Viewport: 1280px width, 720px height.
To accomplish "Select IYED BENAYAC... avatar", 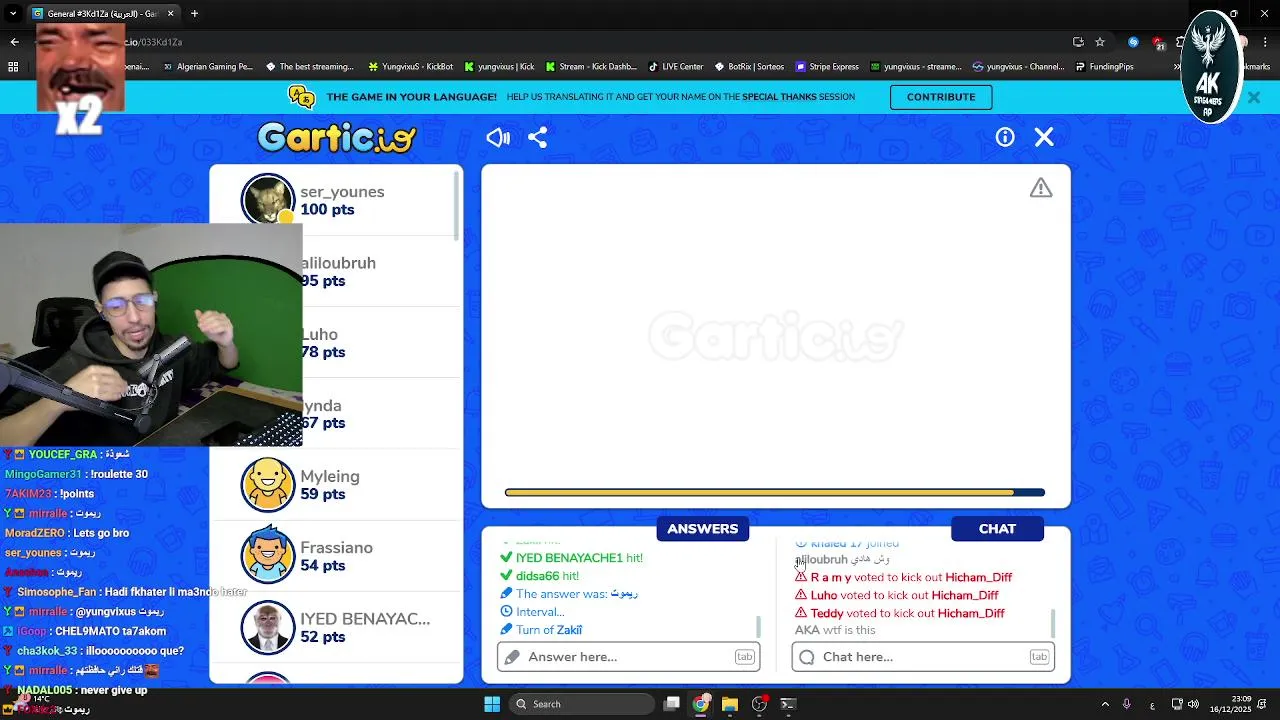I will click(268, 627).
